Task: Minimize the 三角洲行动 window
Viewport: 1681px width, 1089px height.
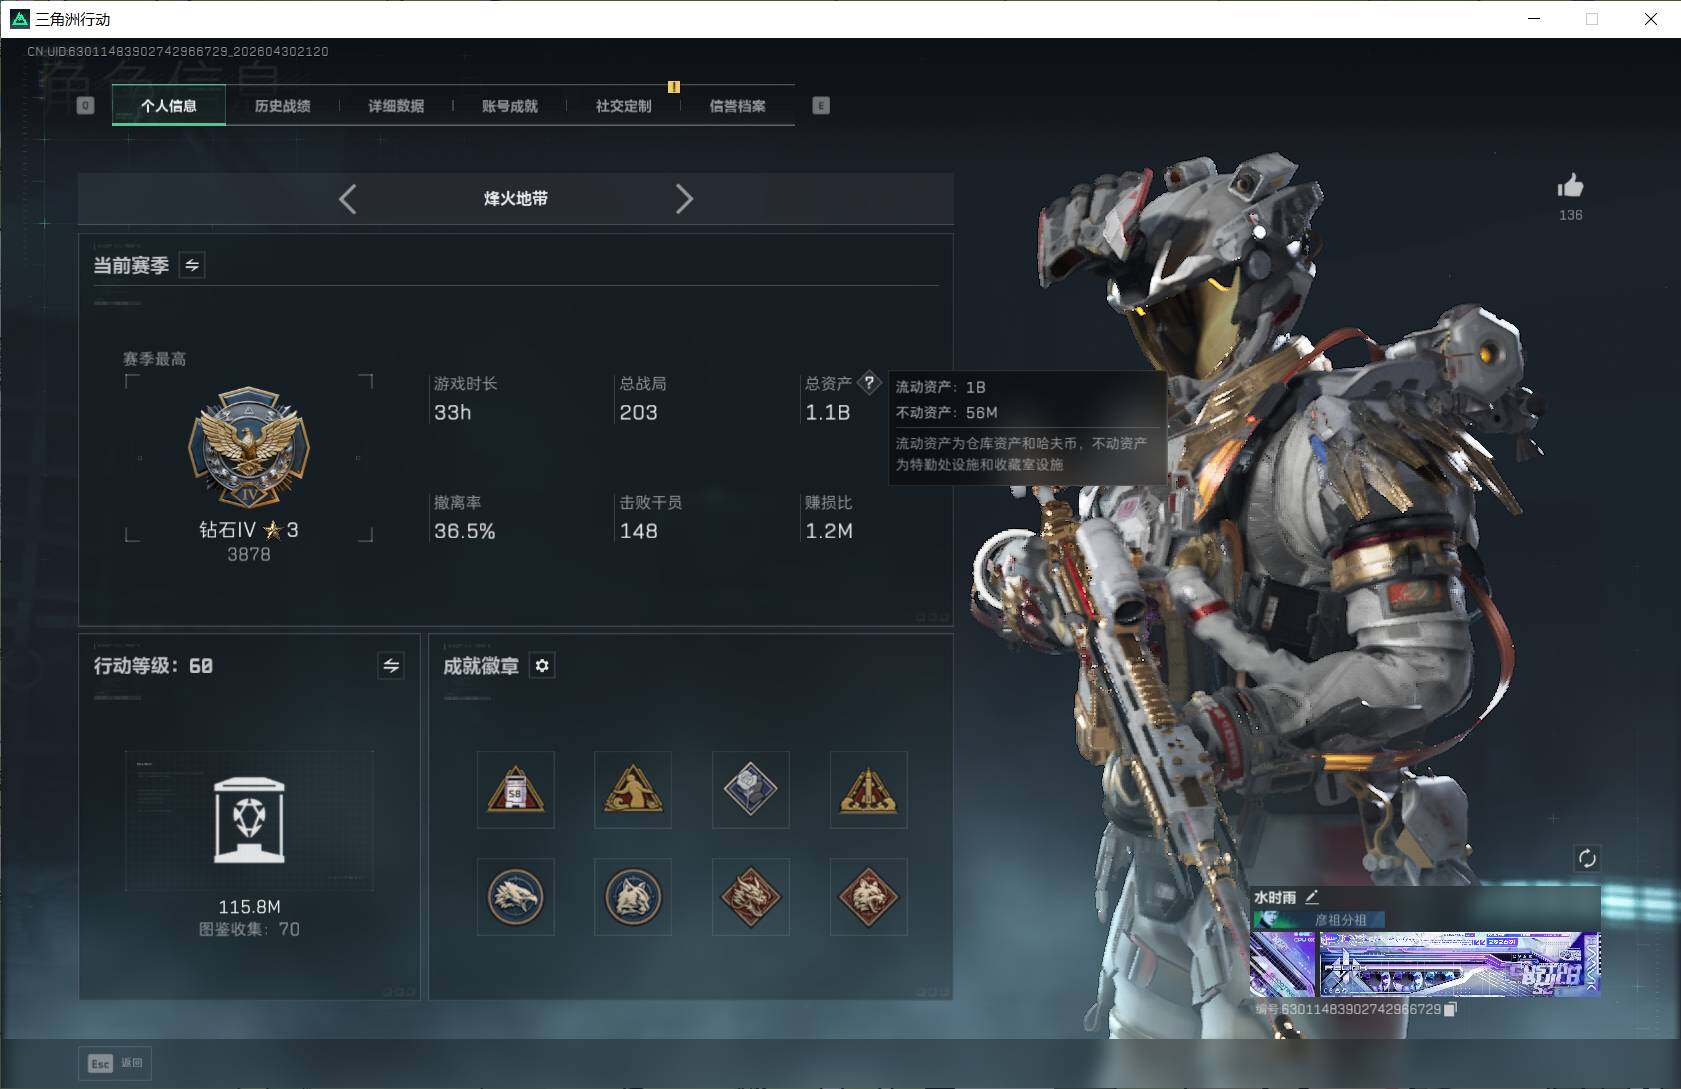Action: pos(1535,19)
